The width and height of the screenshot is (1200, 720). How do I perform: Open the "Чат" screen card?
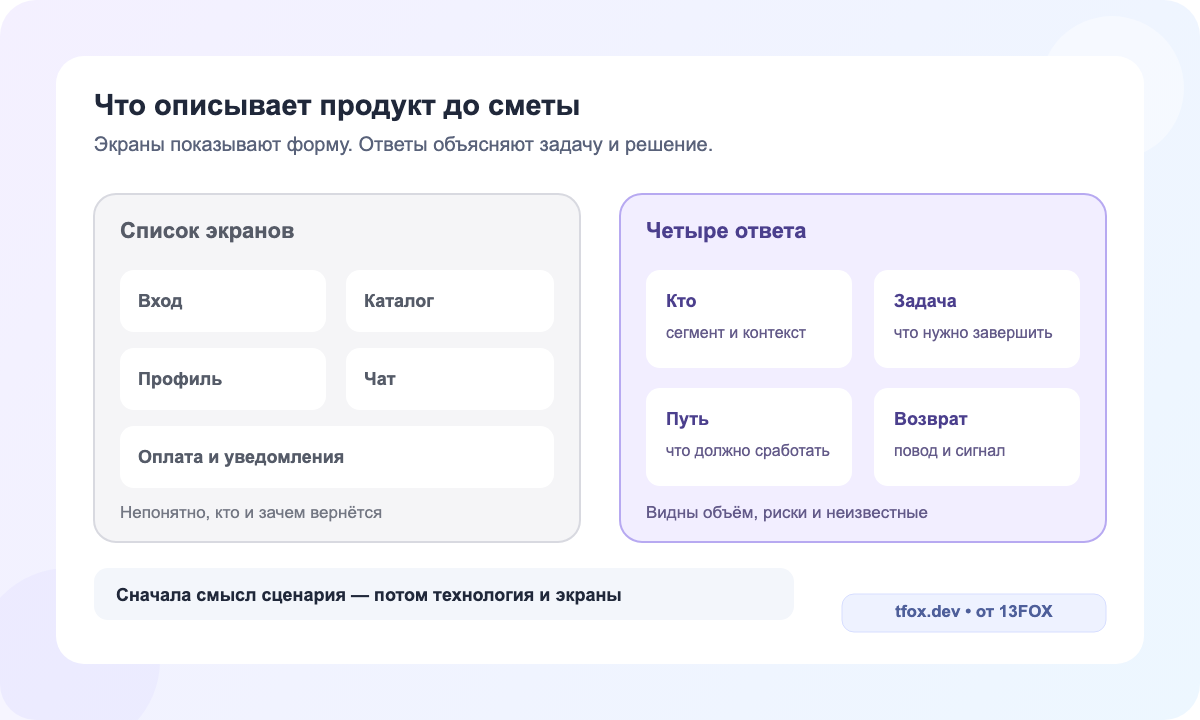(x=450, y=379)
